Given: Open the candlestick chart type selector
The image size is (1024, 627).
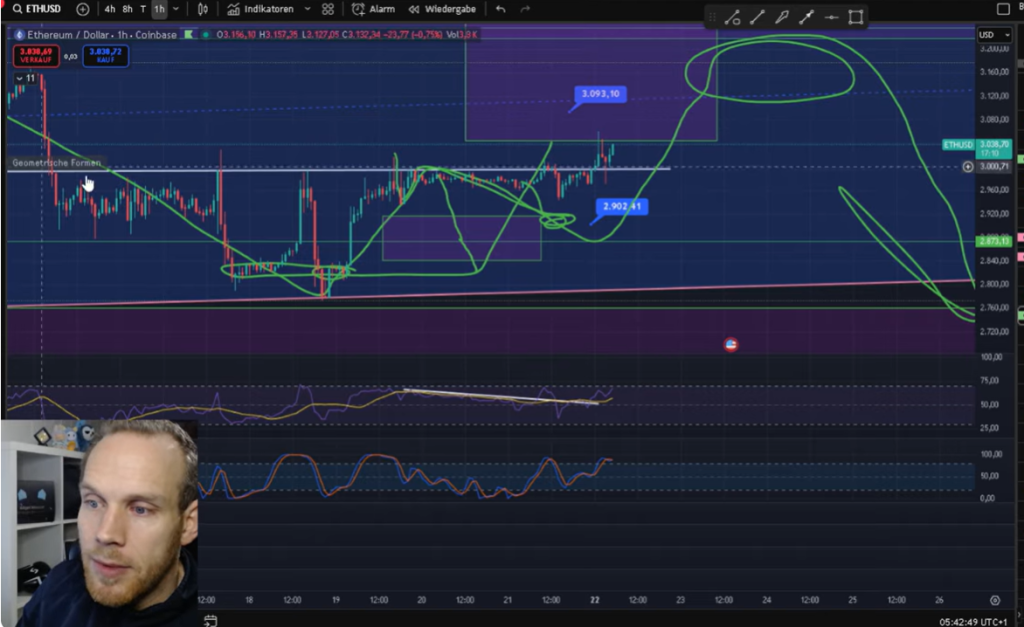Looking at the screenshot, I should click(203, 9).
